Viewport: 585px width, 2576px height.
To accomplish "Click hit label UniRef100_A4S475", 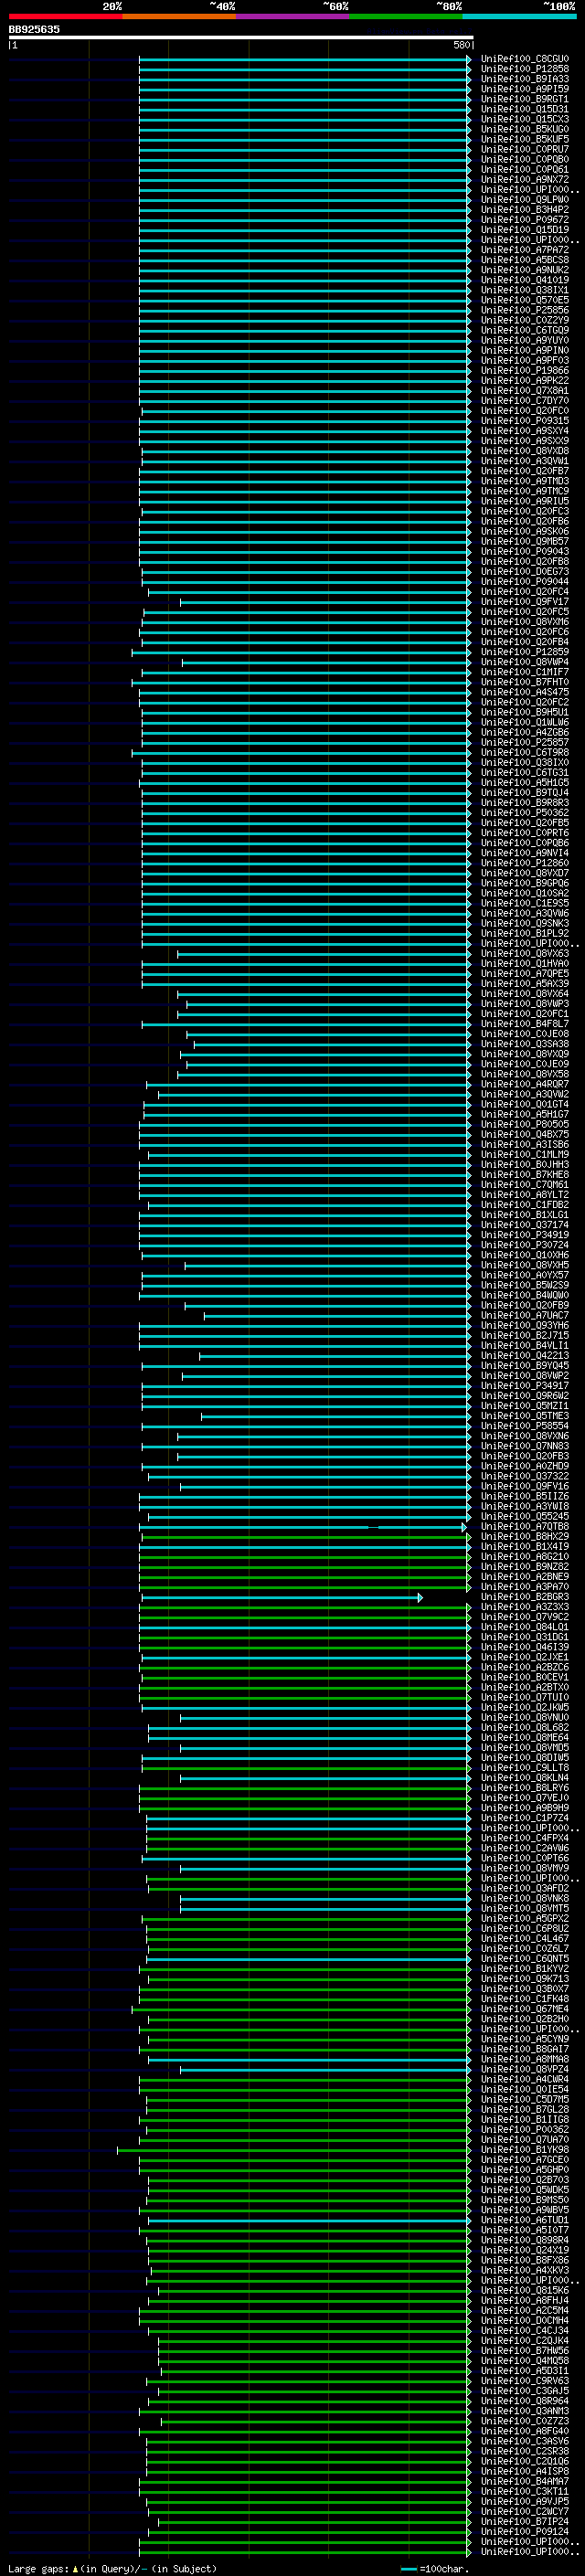I will coord(524,692).
